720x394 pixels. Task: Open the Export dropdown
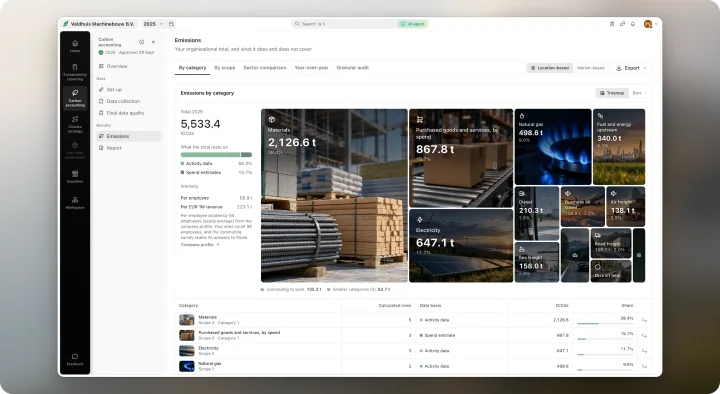click(x=631, y=68)
